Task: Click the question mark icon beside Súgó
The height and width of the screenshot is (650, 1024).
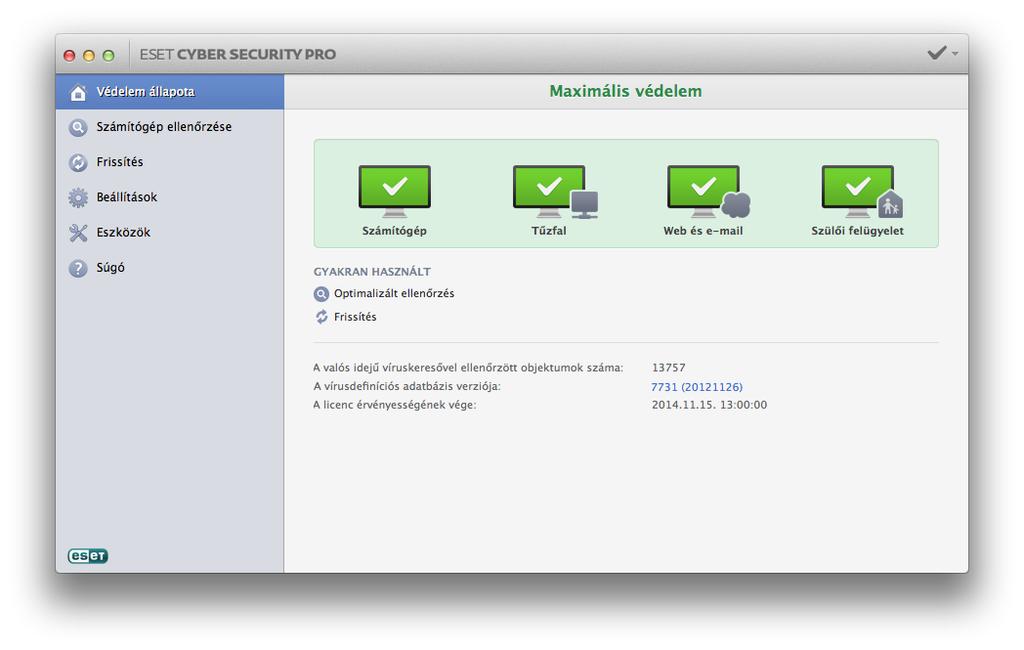Action: (x=78, y=268)
